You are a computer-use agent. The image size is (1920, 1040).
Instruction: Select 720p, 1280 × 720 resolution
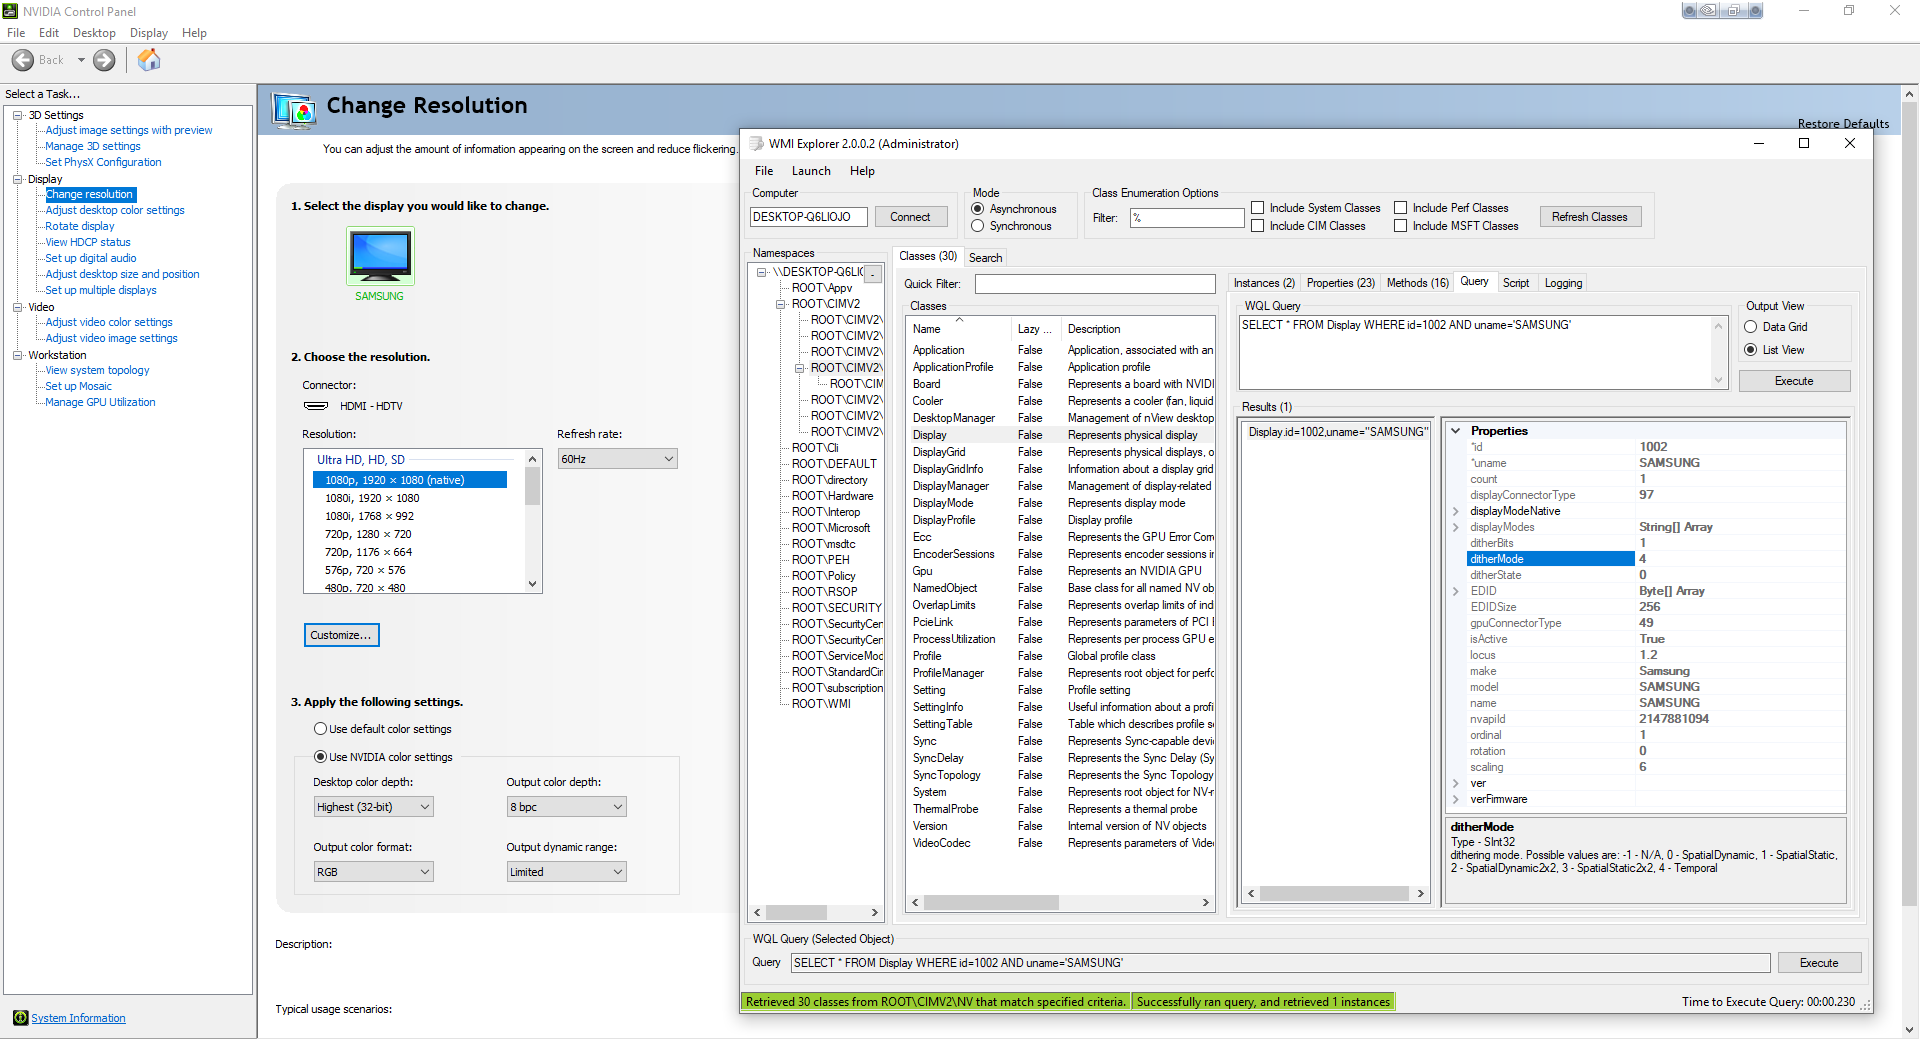[x=368, y=534]
